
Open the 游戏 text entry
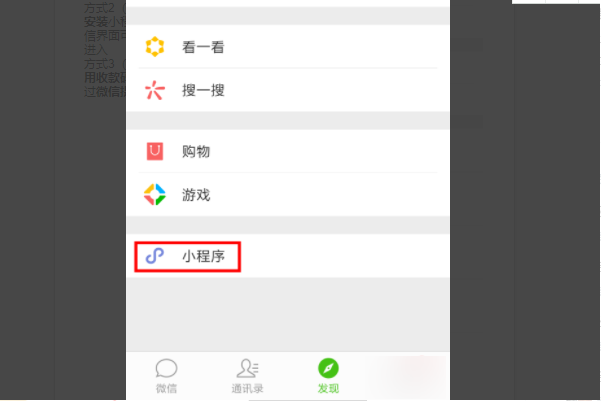pyautogui.click(x=196, y=195)
